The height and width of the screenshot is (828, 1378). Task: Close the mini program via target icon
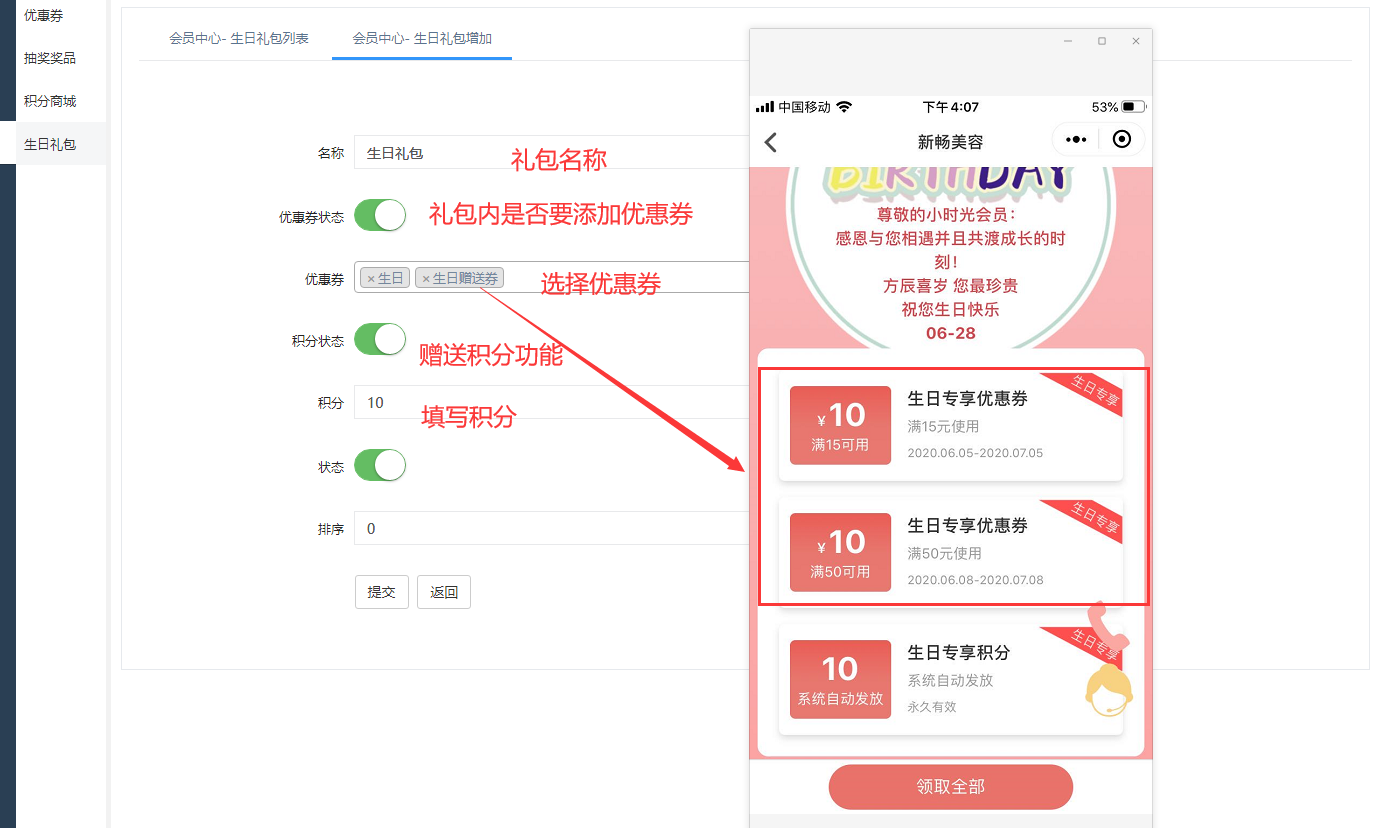click(x=1122, y=140)
